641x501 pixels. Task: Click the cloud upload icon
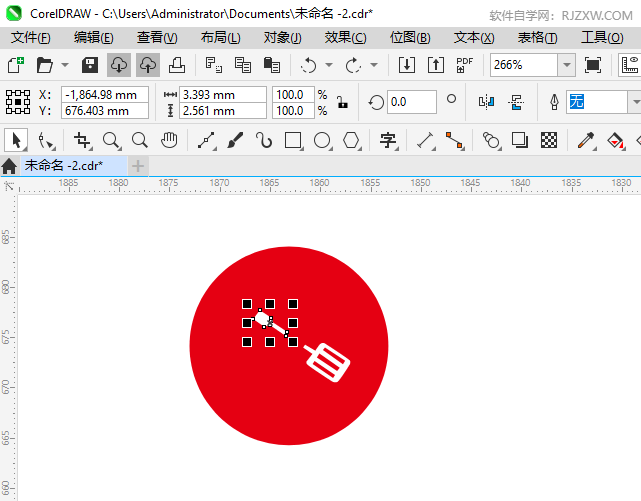click(148, 65)
